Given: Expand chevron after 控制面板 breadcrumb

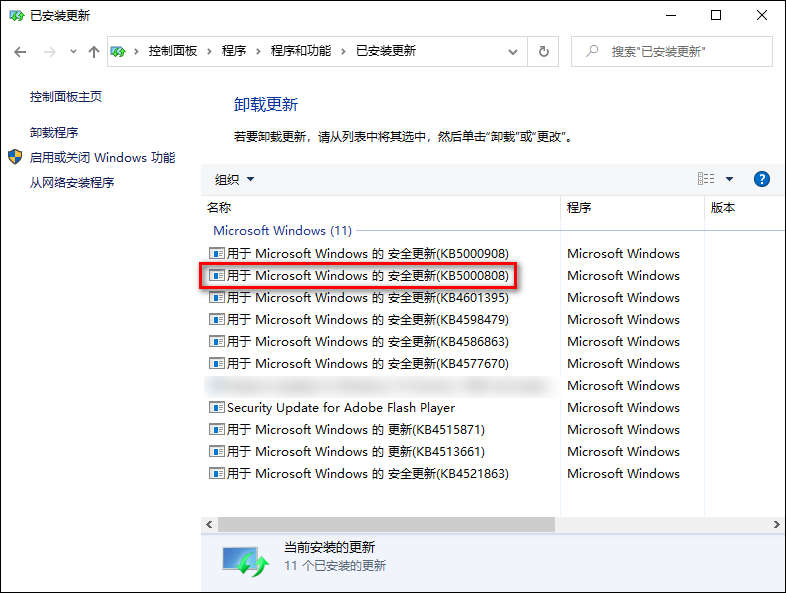Looking at the screenshot, I should [209, 51].
